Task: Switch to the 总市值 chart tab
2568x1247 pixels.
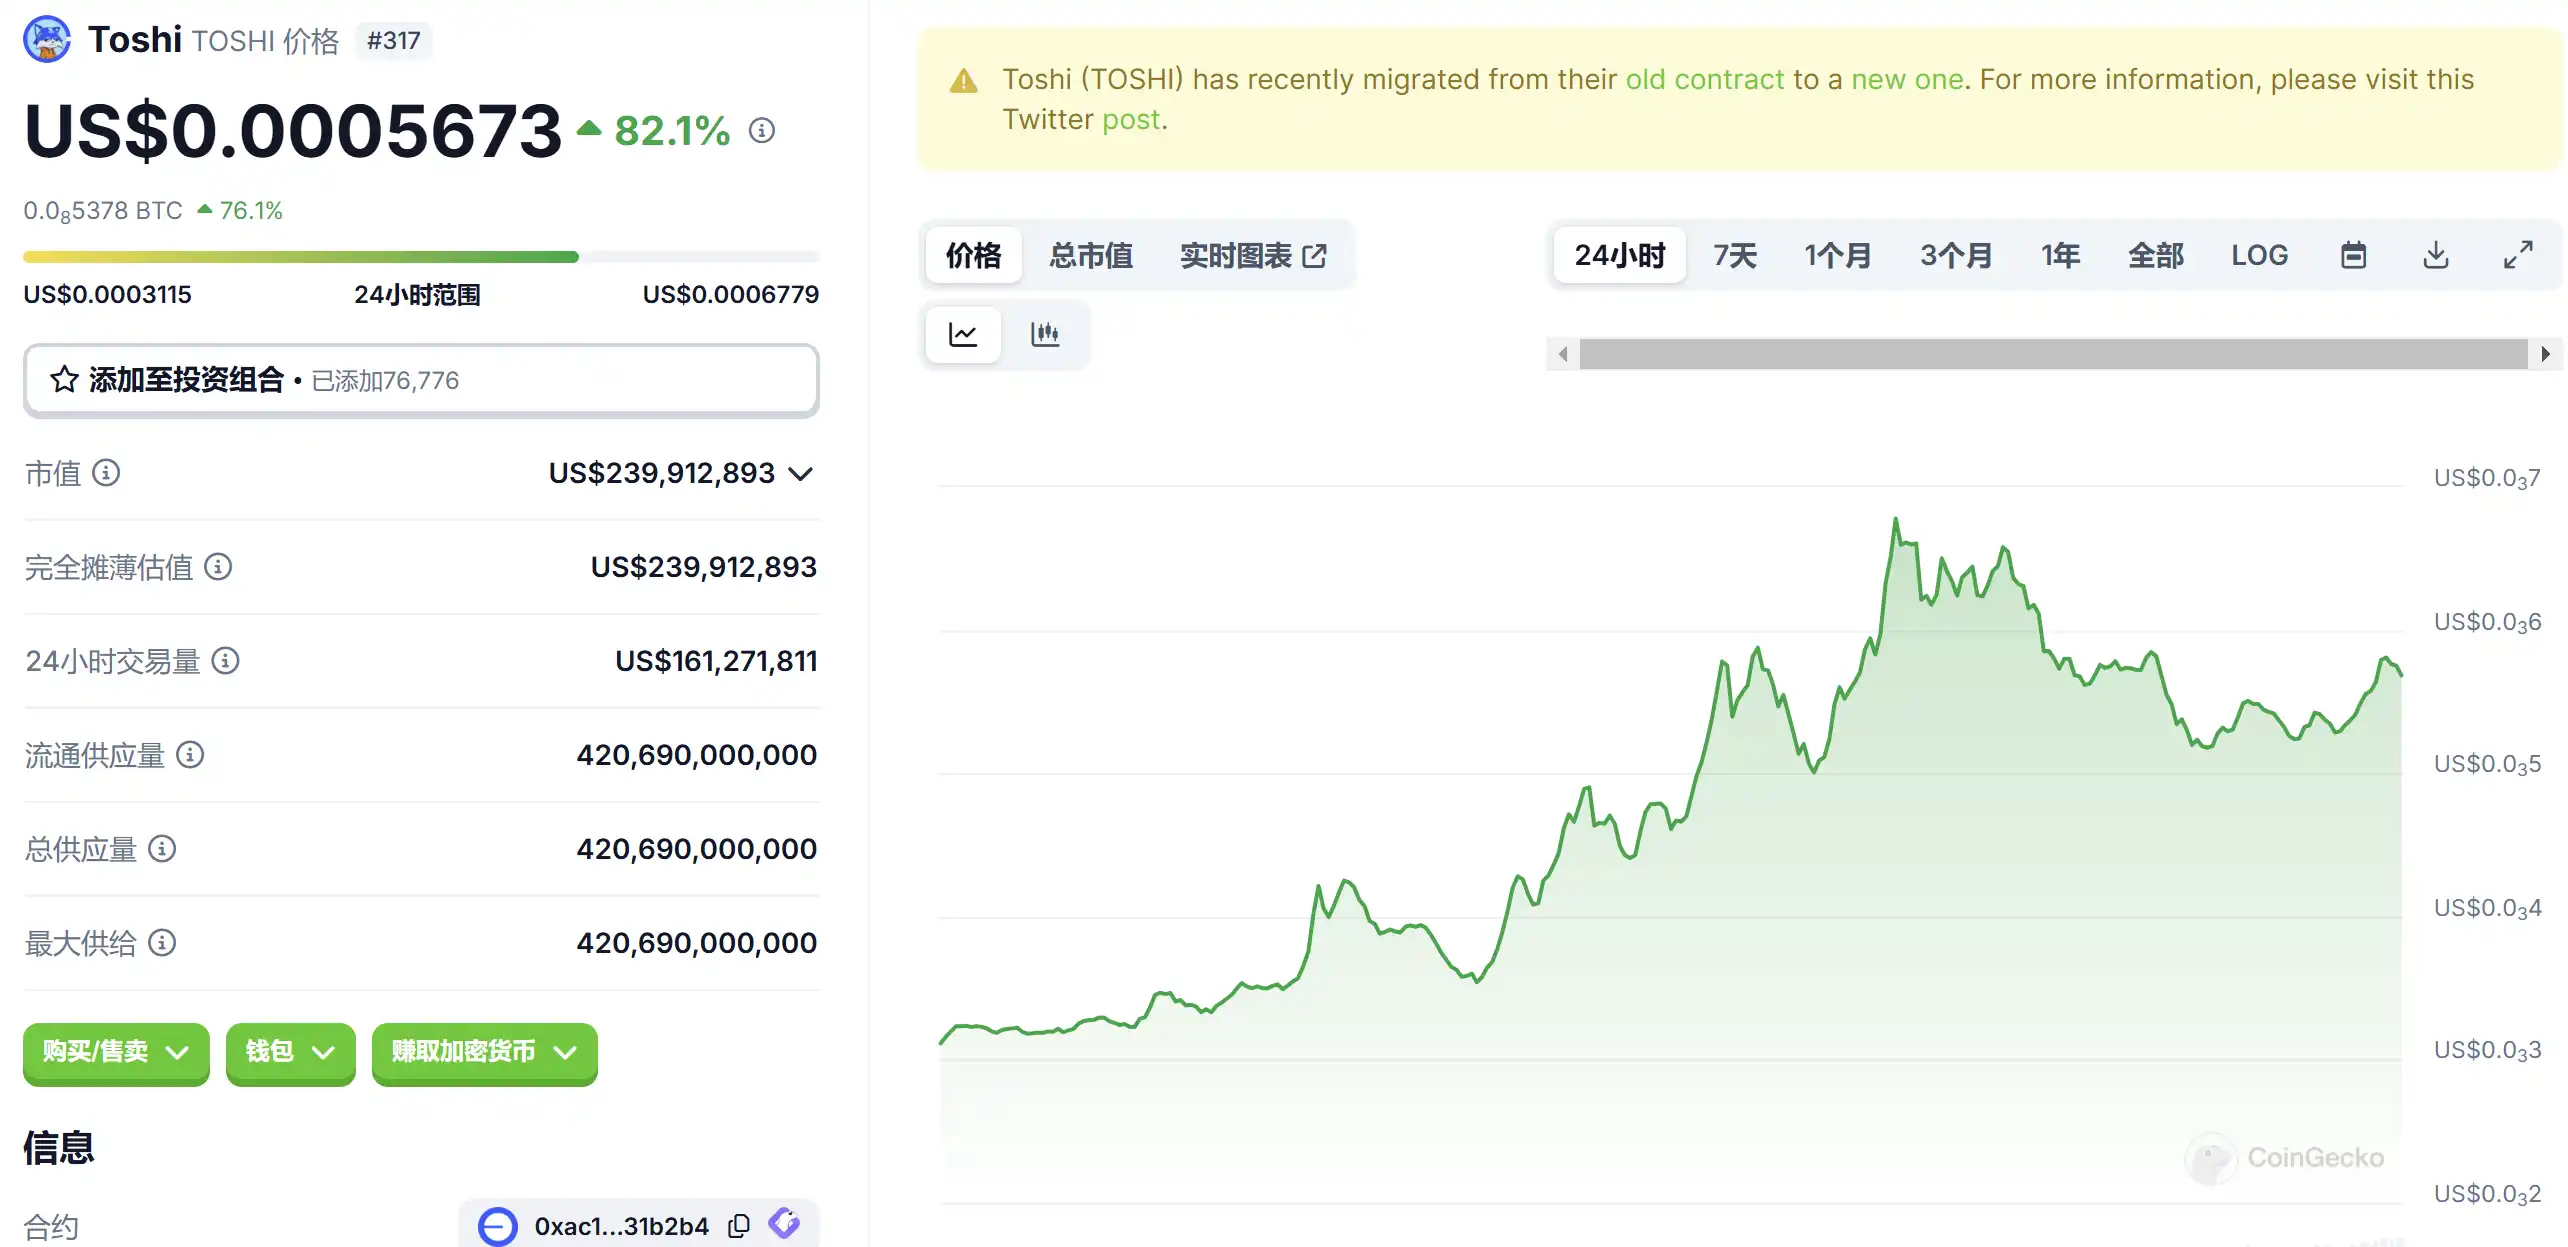Action: (x=1090, y=255)
